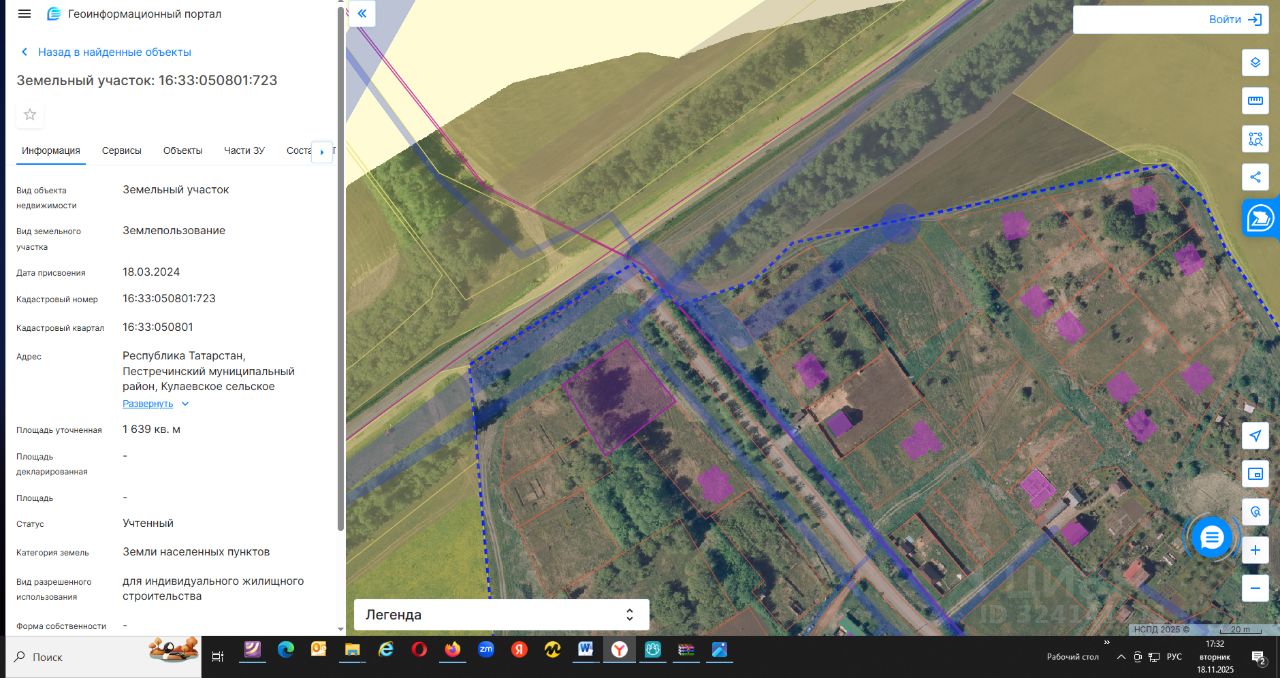Open the Части ЗУ tab
This screenshot has width=1280, height=678.
tap(244, 151)
